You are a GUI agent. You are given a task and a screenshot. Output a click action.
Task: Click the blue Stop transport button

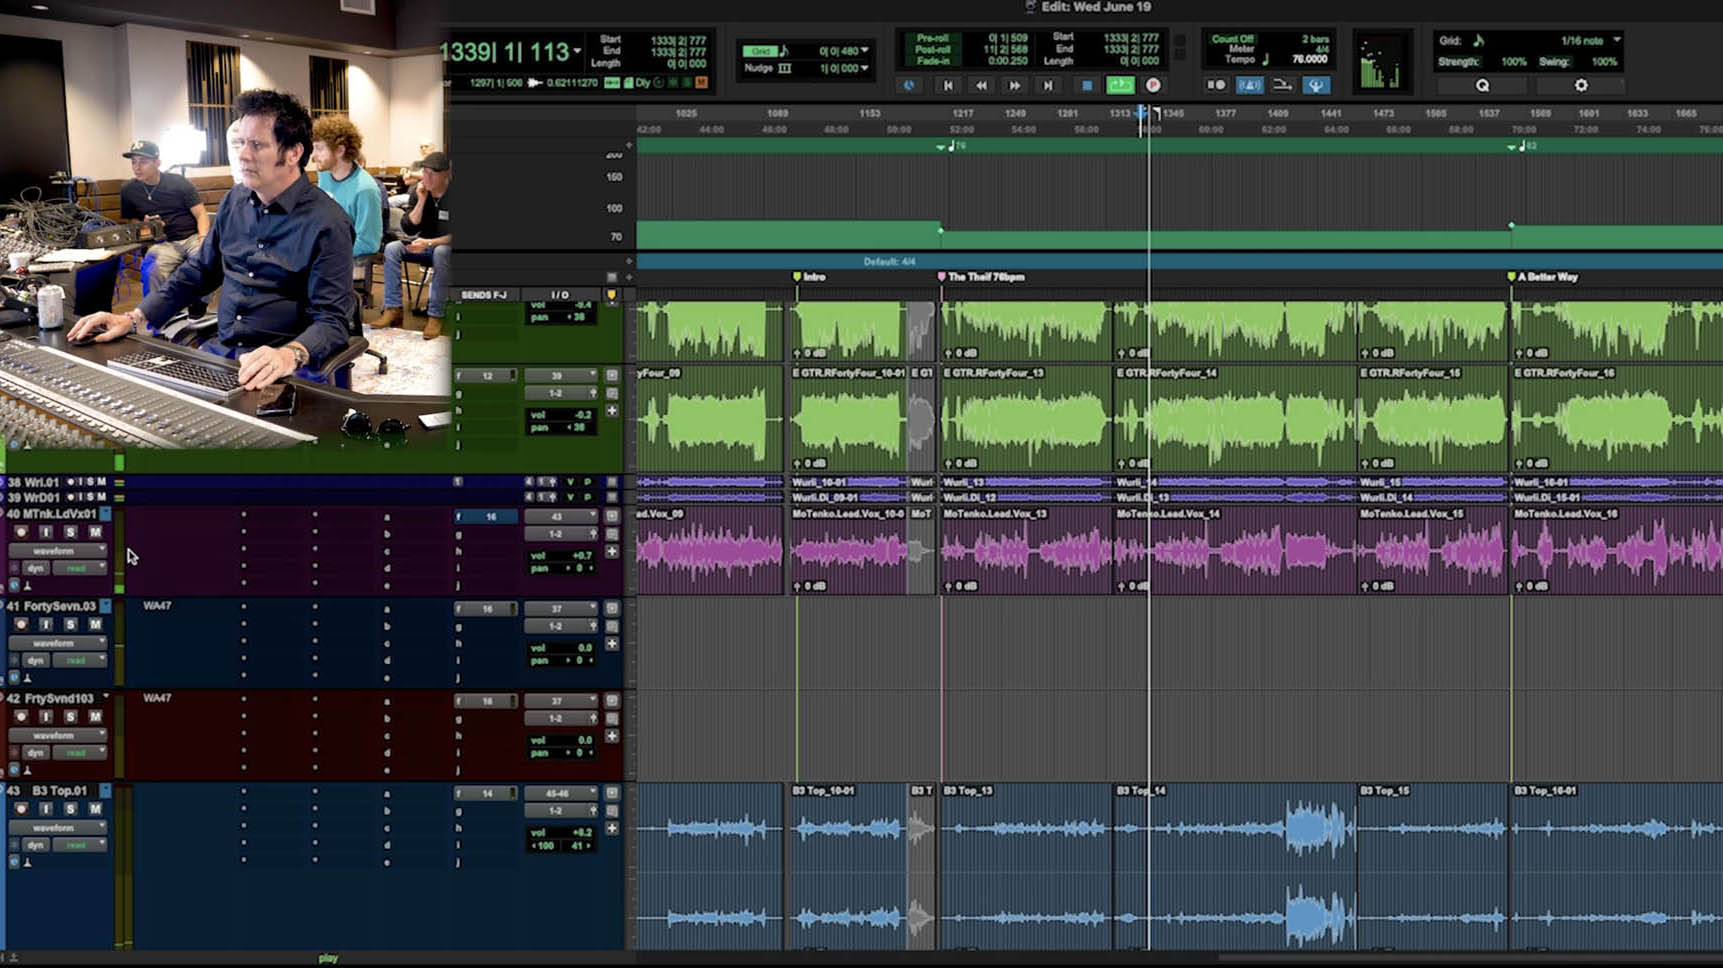(1087, 86)
